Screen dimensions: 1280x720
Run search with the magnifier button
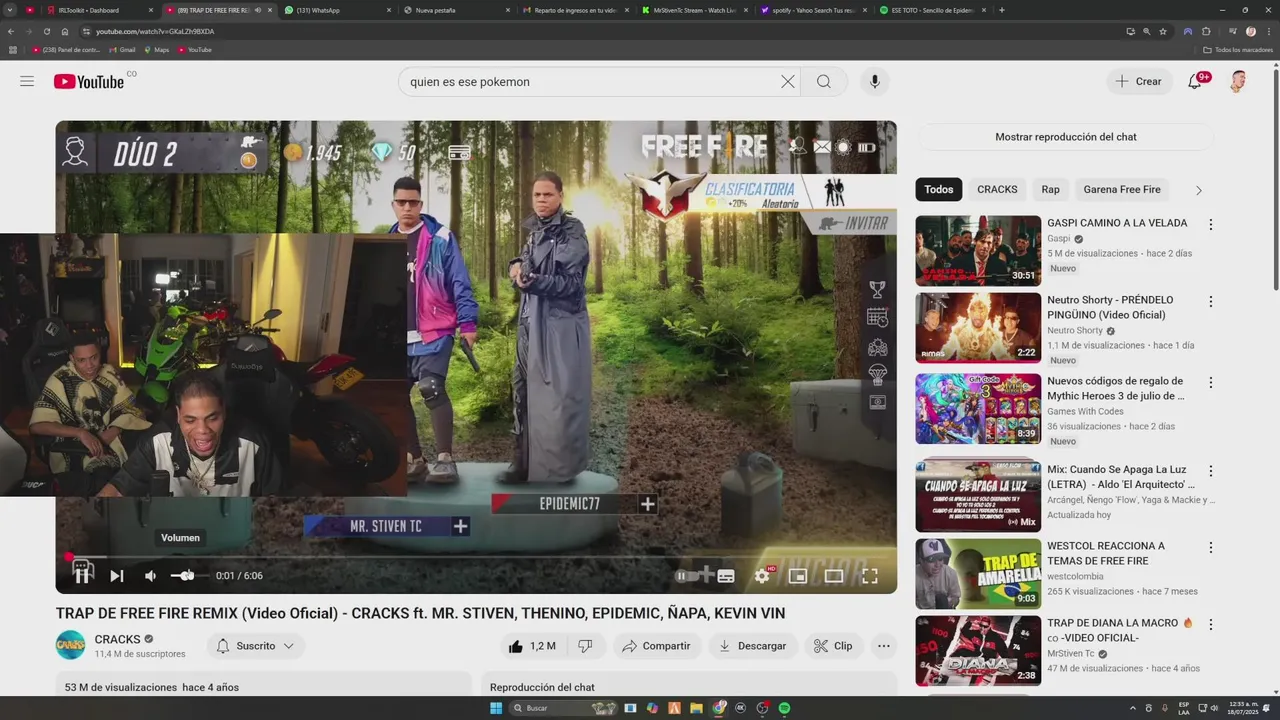click(824, 82)
